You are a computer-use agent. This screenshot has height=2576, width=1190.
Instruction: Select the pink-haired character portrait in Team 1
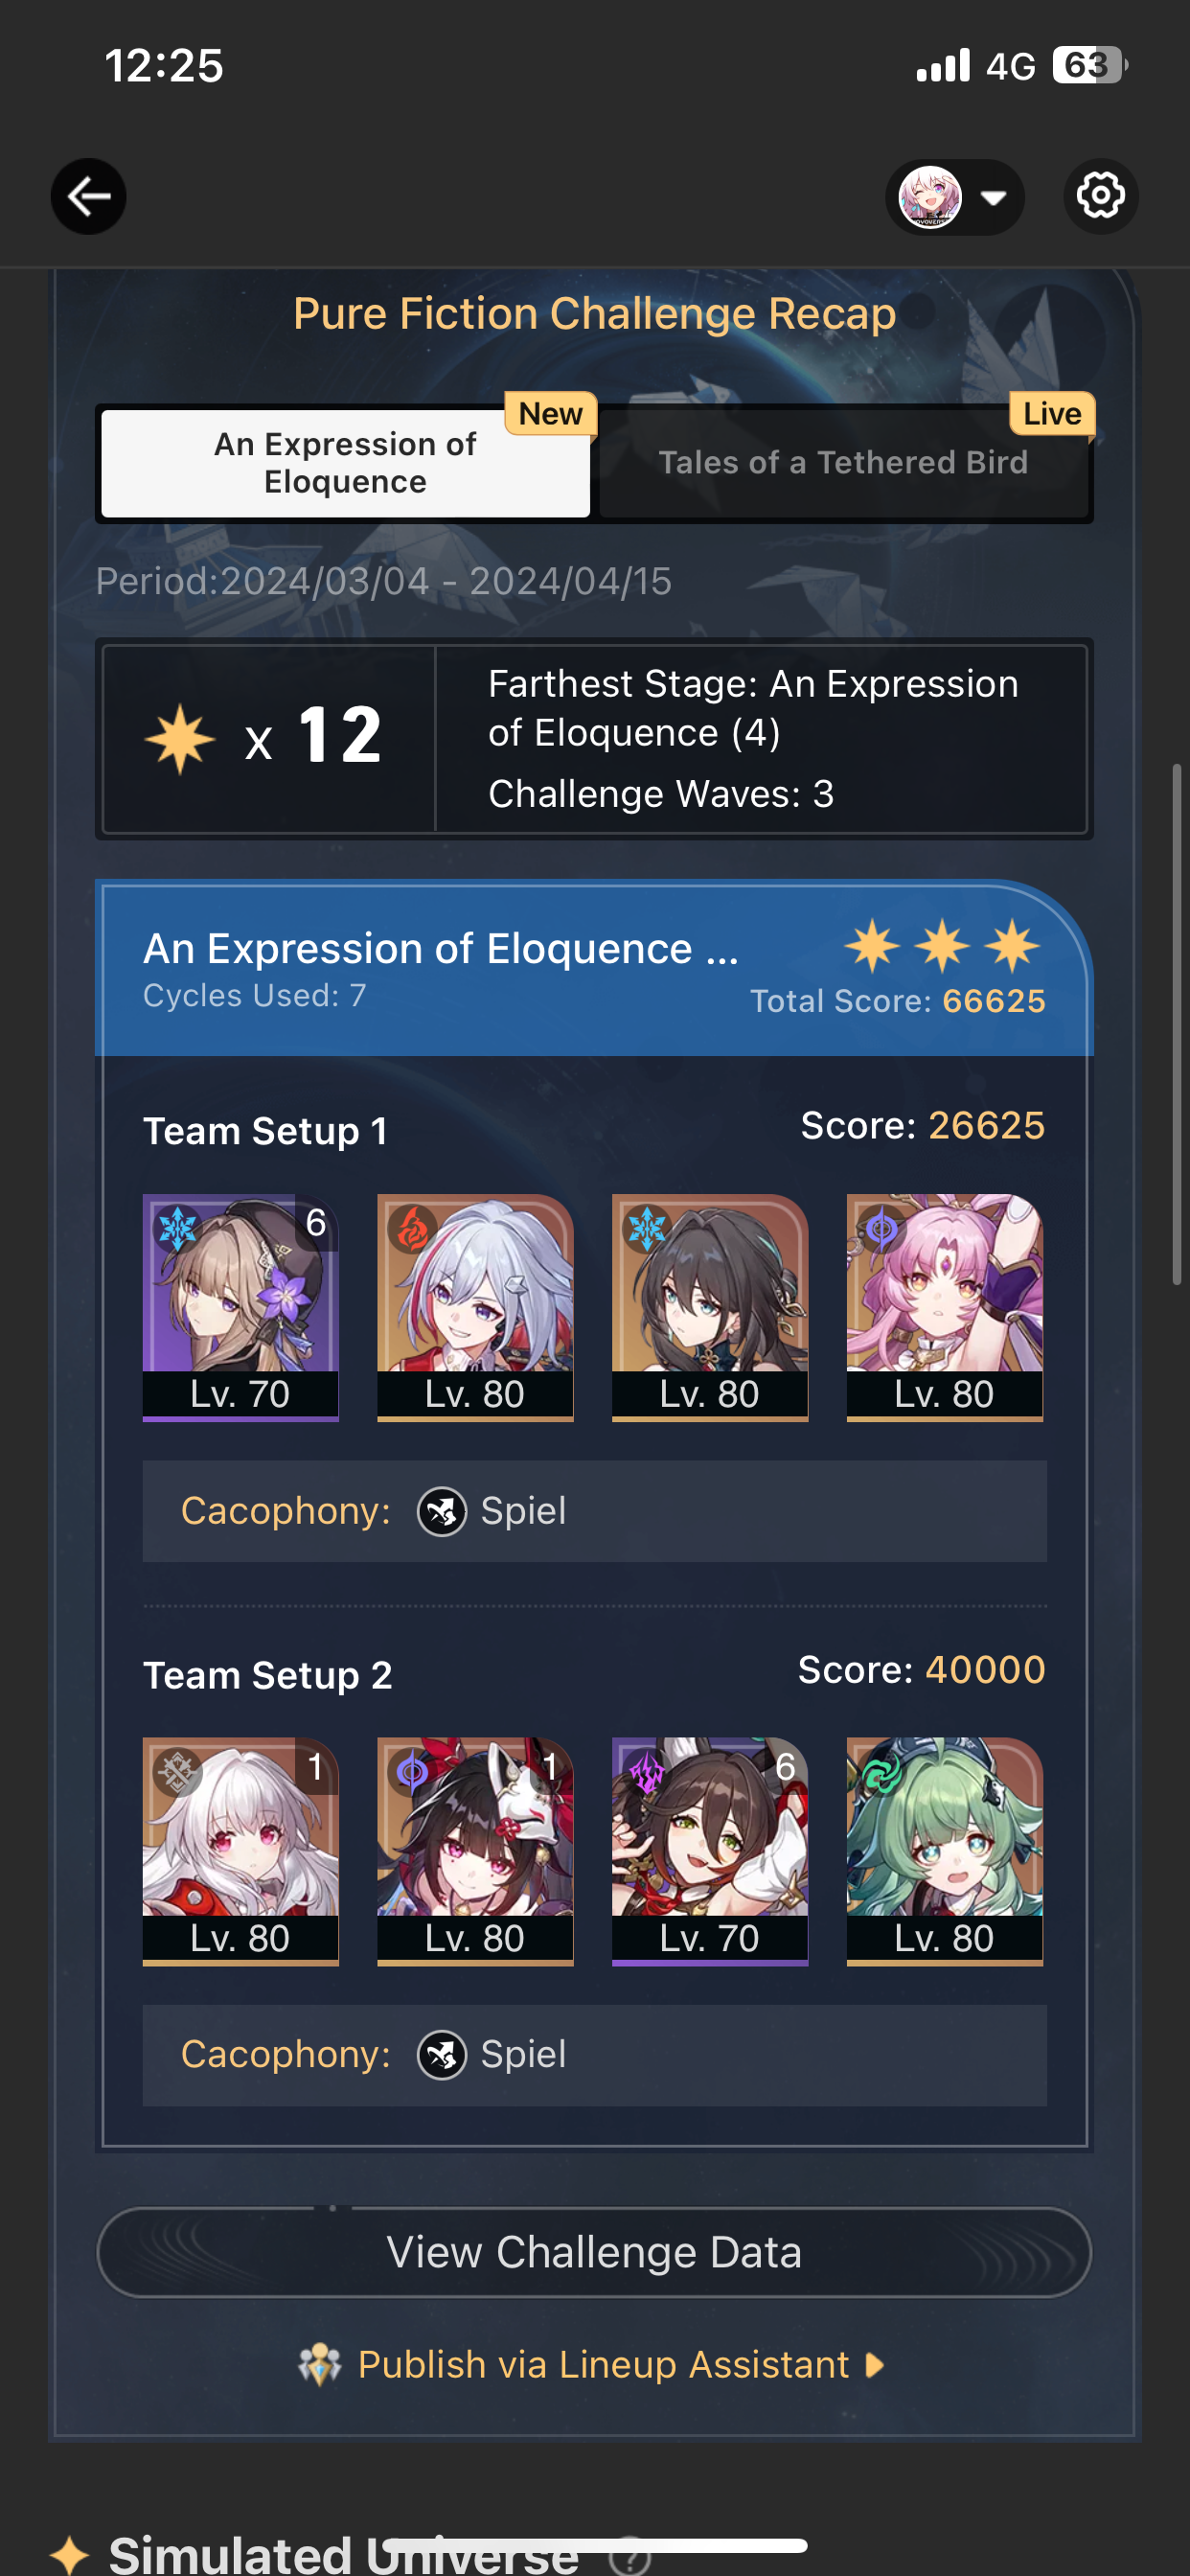coord(944,1307)
